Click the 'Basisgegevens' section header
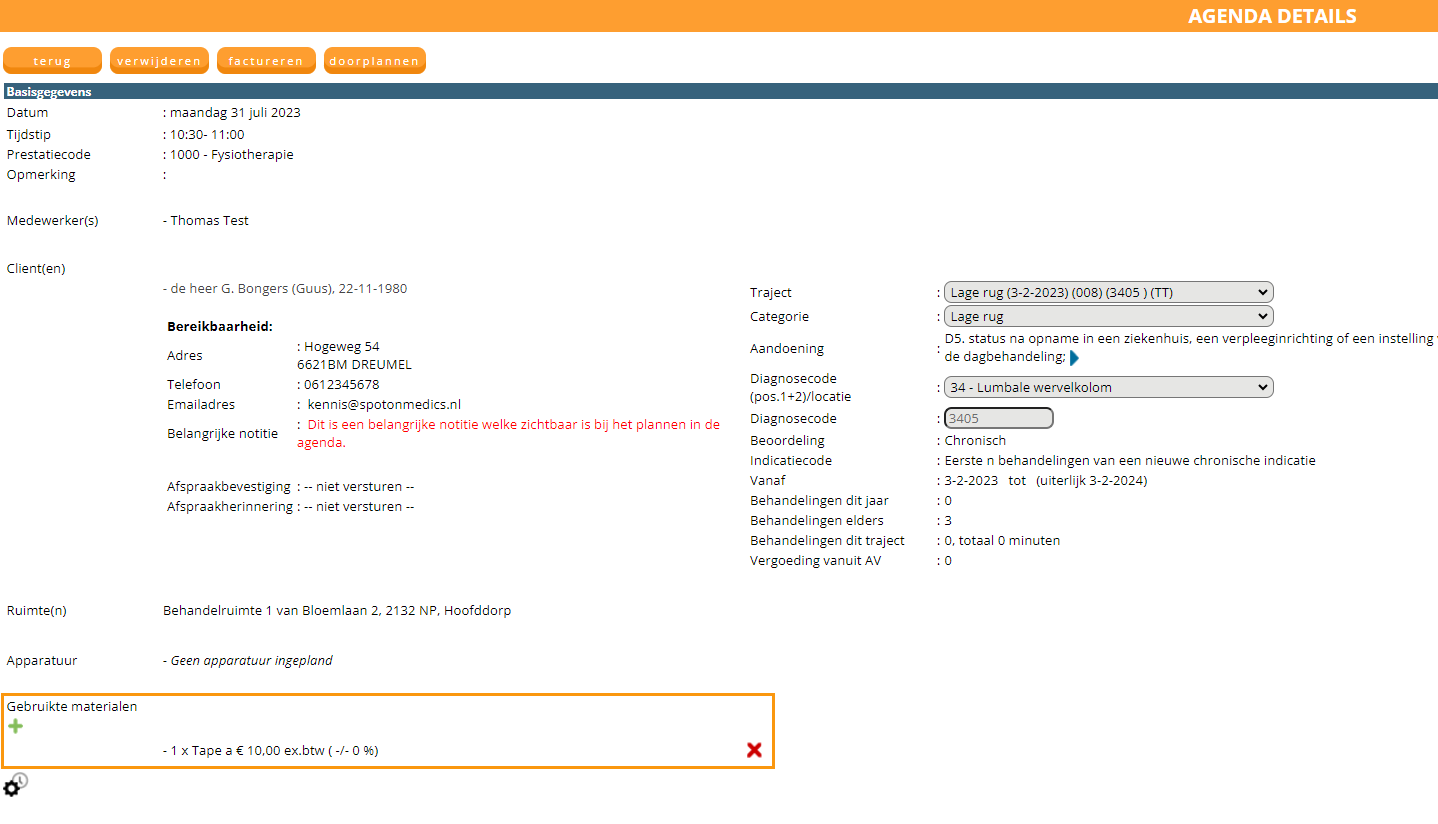This screenshot has height=824, width=1438. click(x=50, y=92)
